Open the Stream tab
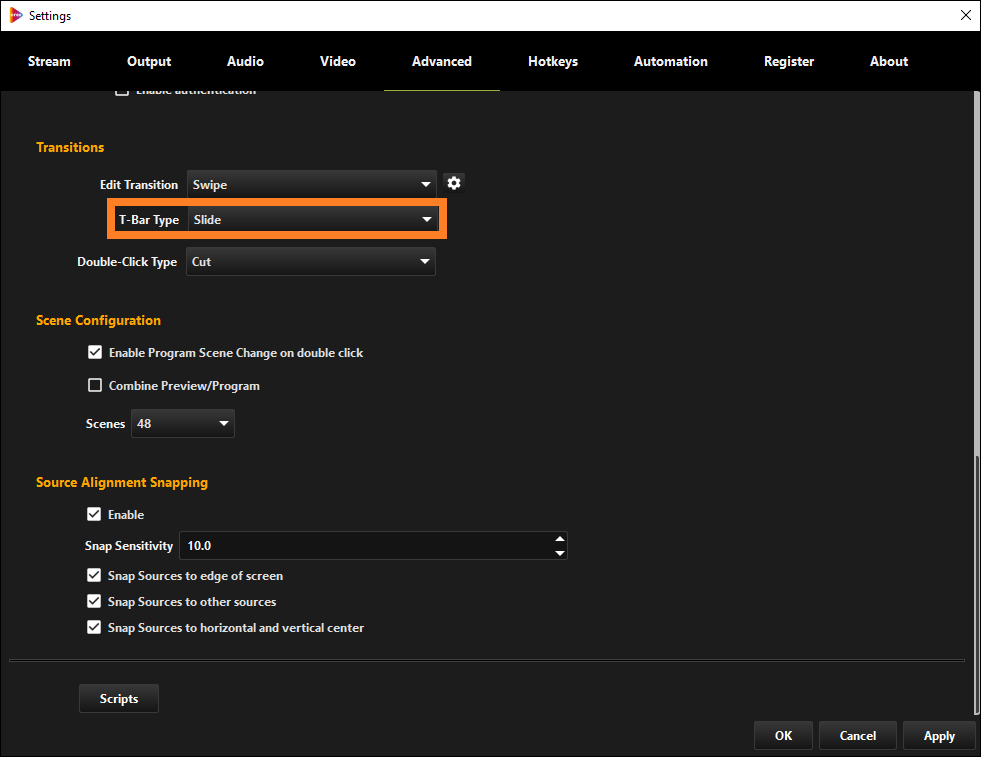This screenshot has width=981, height=757. point(49,61)
